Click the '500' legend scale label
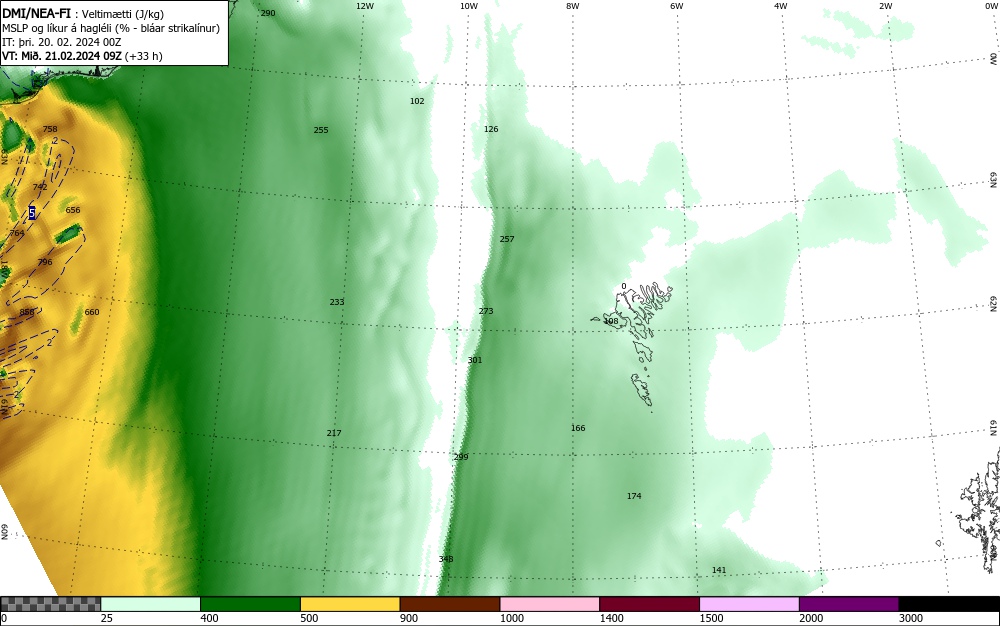Image resolution: width=1000 pixels, height=626 pixels. pos(309,618)
